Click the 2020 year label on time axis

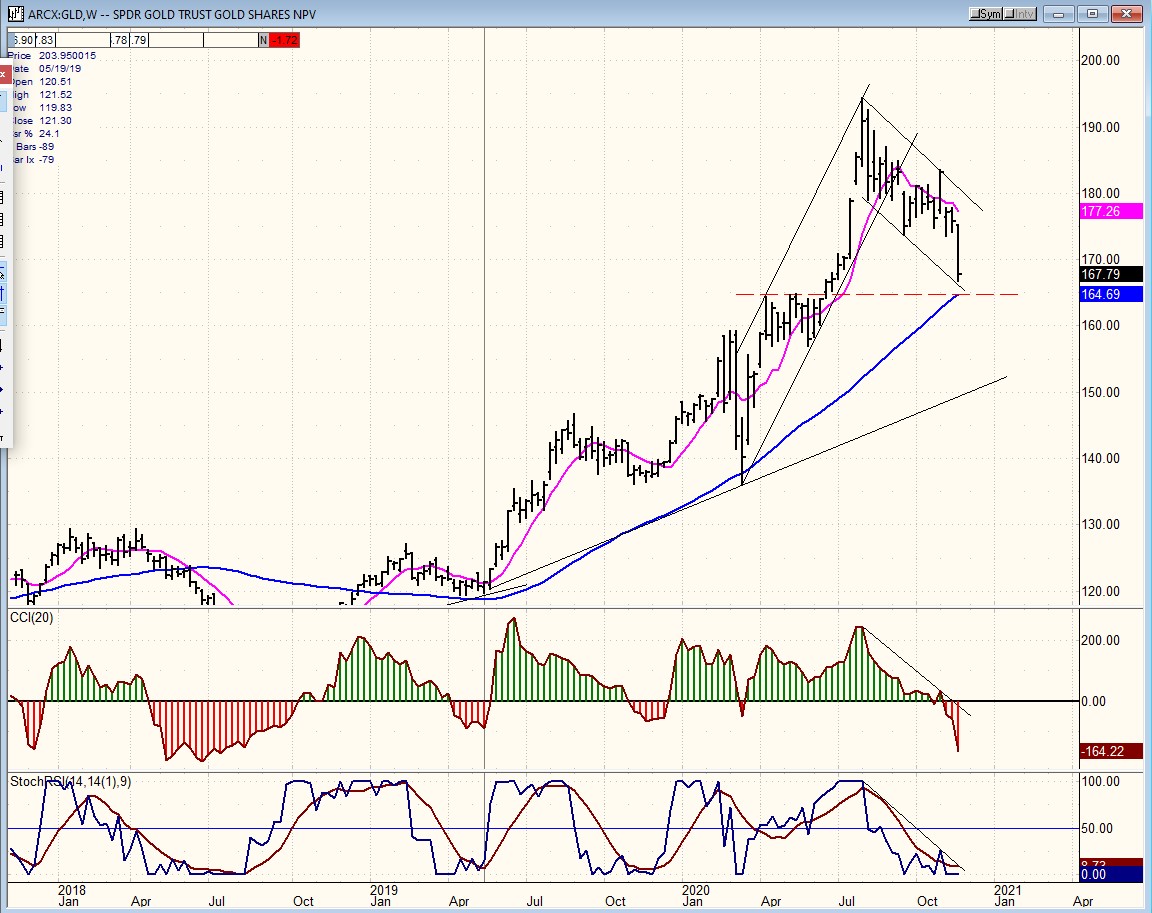click(696, 890)
